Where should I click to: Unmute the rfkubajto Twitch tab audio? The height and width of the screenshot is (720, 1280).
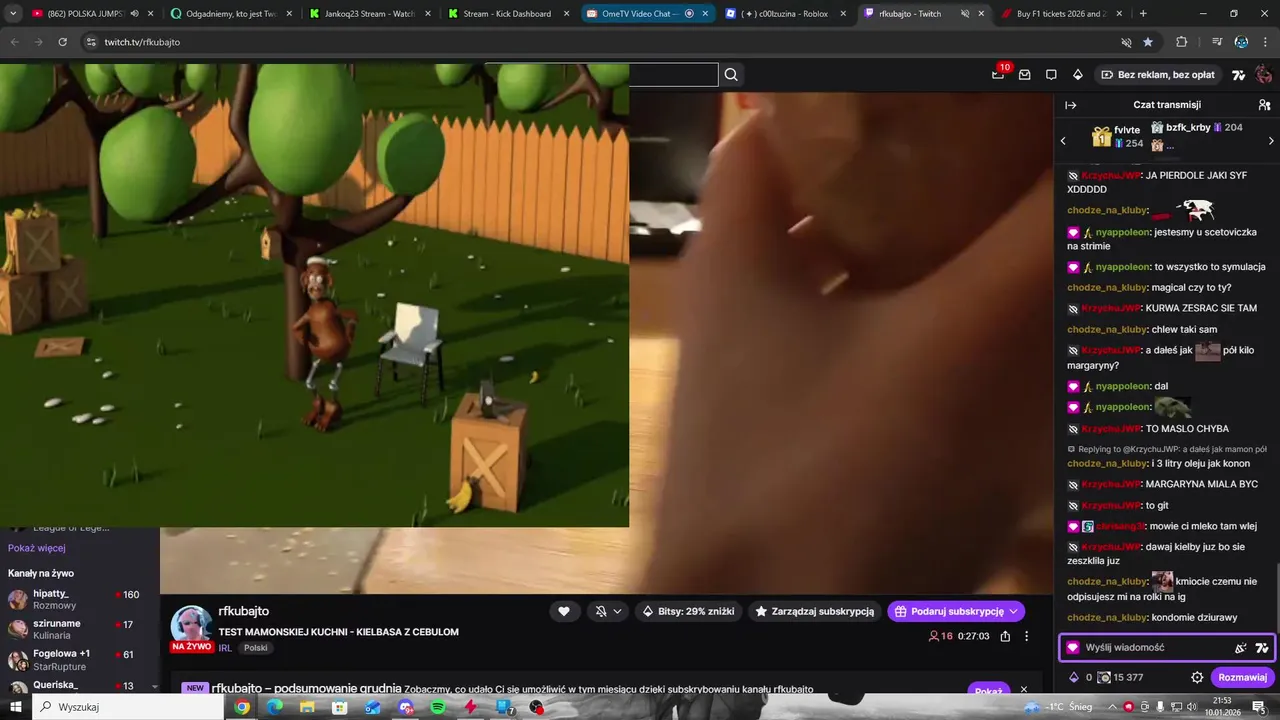click(x=965, y=14)
